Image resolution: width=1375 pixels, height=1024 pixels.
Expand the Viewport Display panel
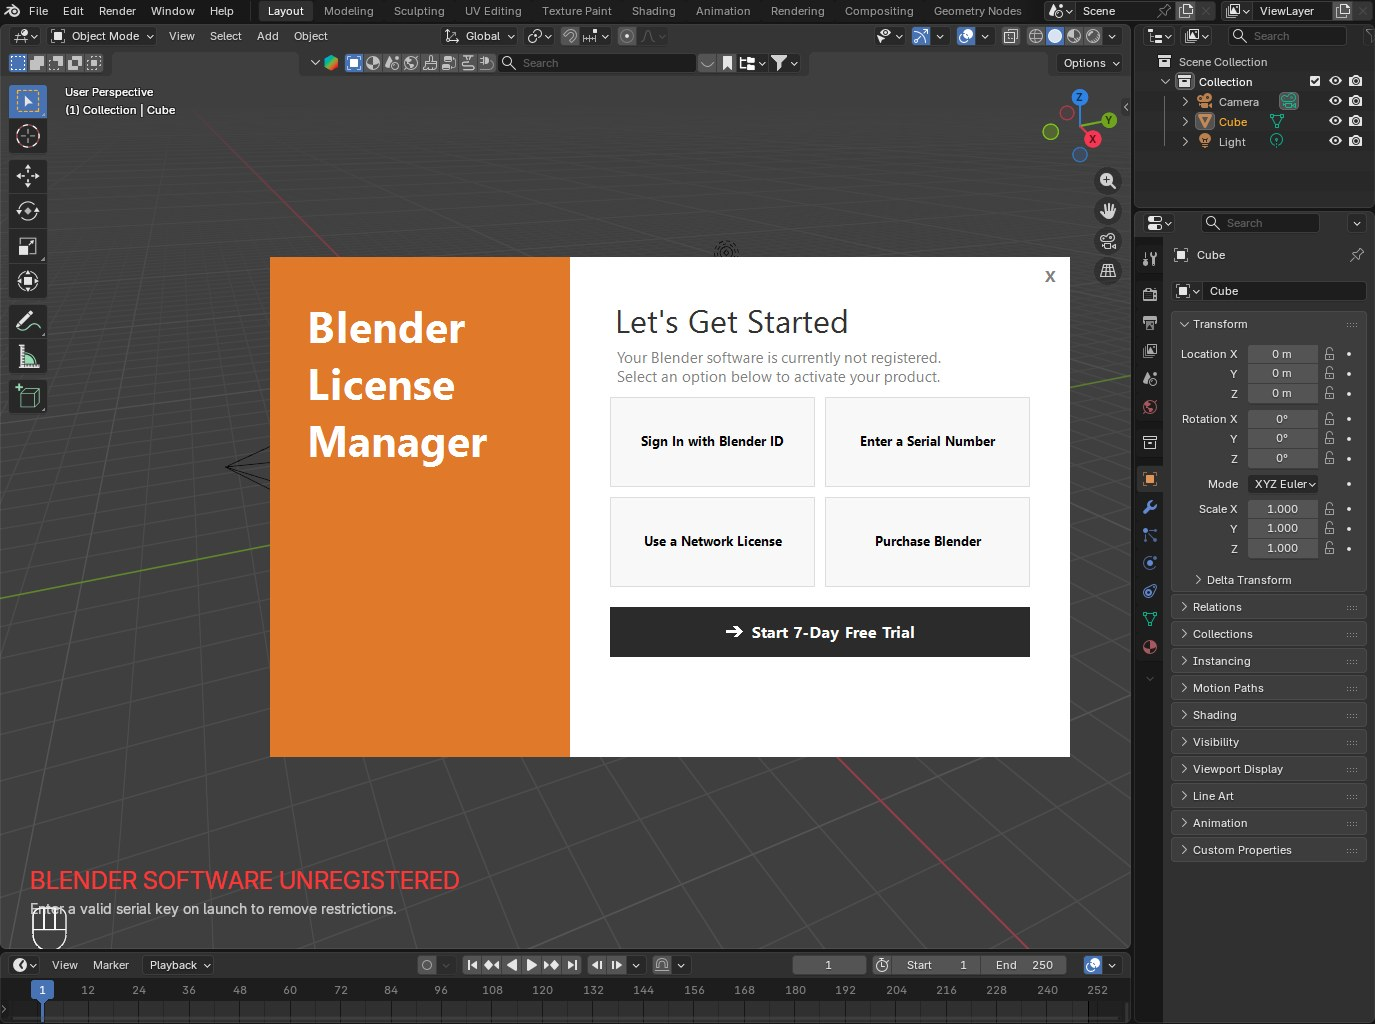pyautogui.click(x=1268, y=769)
